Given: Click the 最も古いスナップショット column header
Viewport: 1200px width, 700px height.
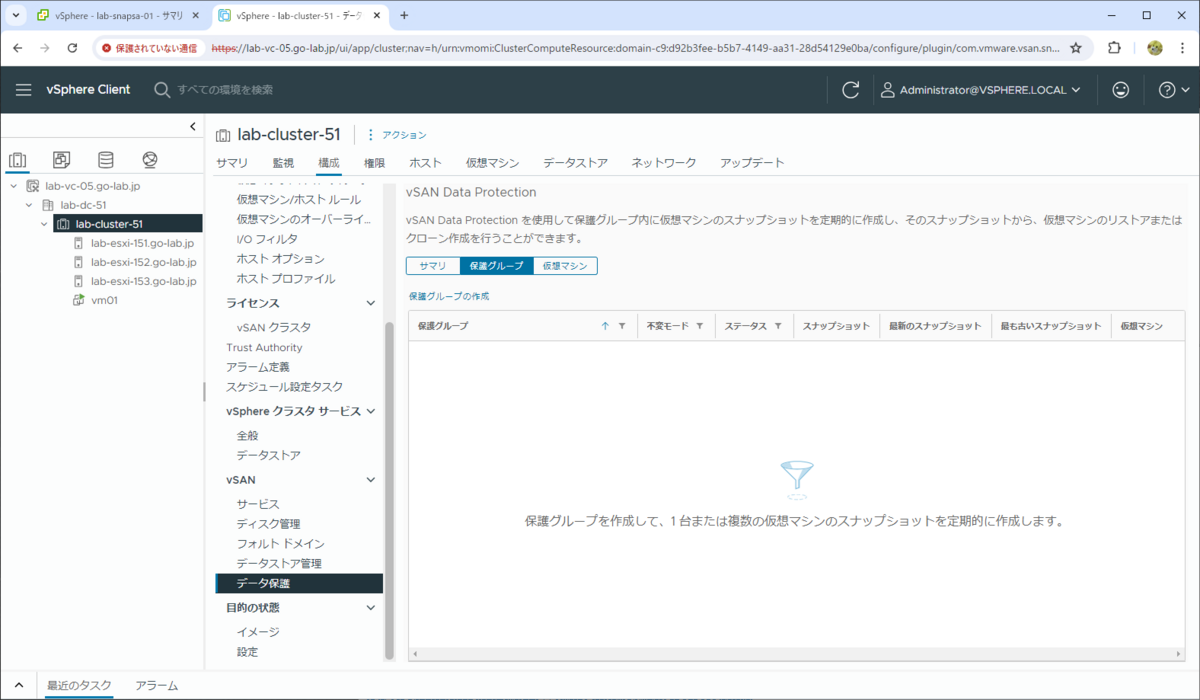Looking at the screenshot, I should (x=1051, y=326).
